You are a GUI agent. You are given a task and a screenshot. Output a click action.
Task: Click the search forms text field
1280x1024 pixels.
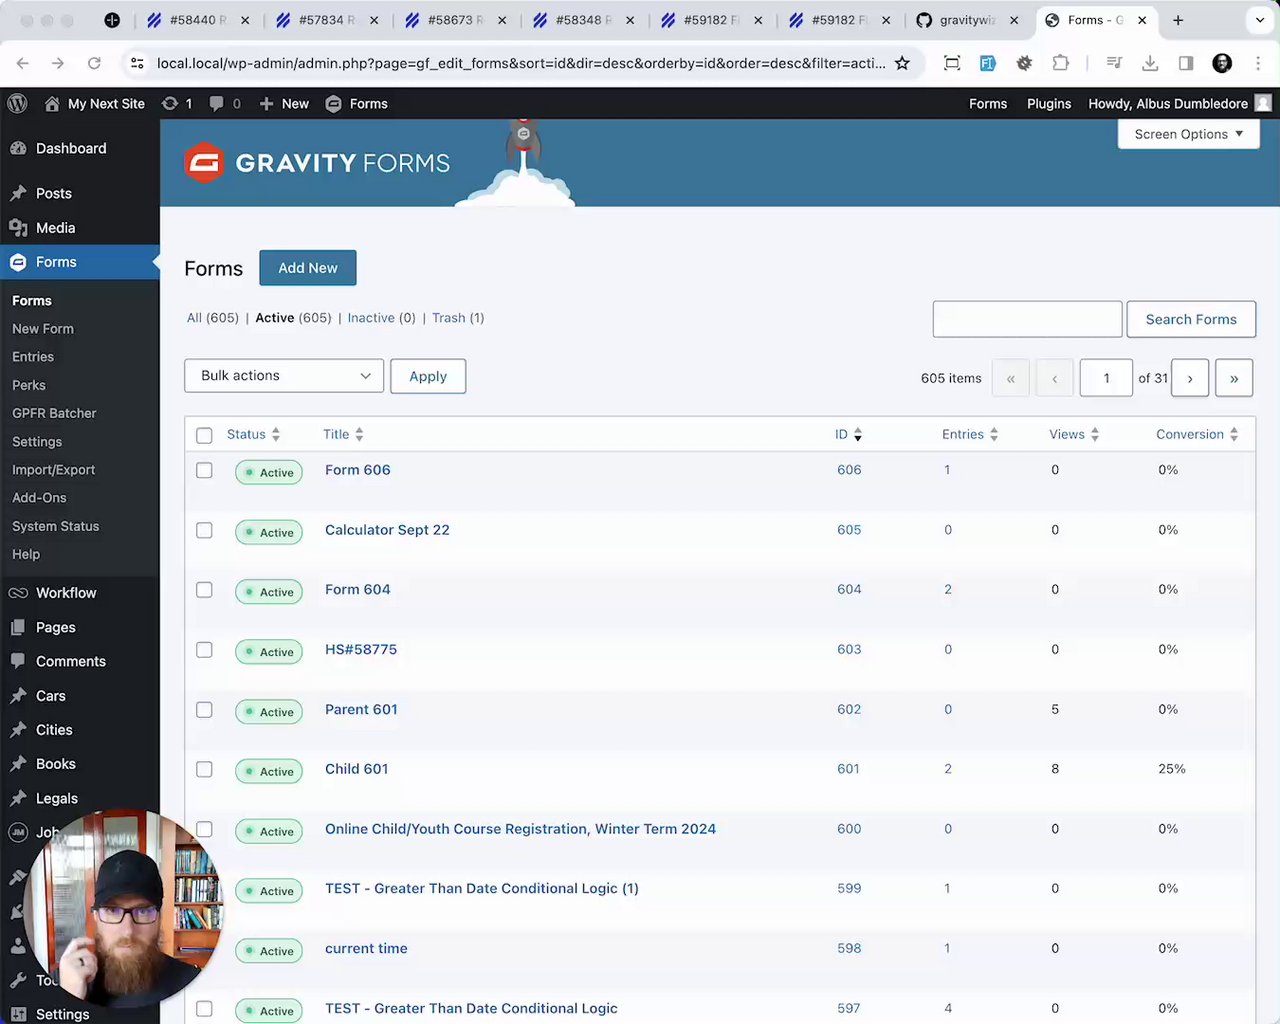click(1027, 319)
